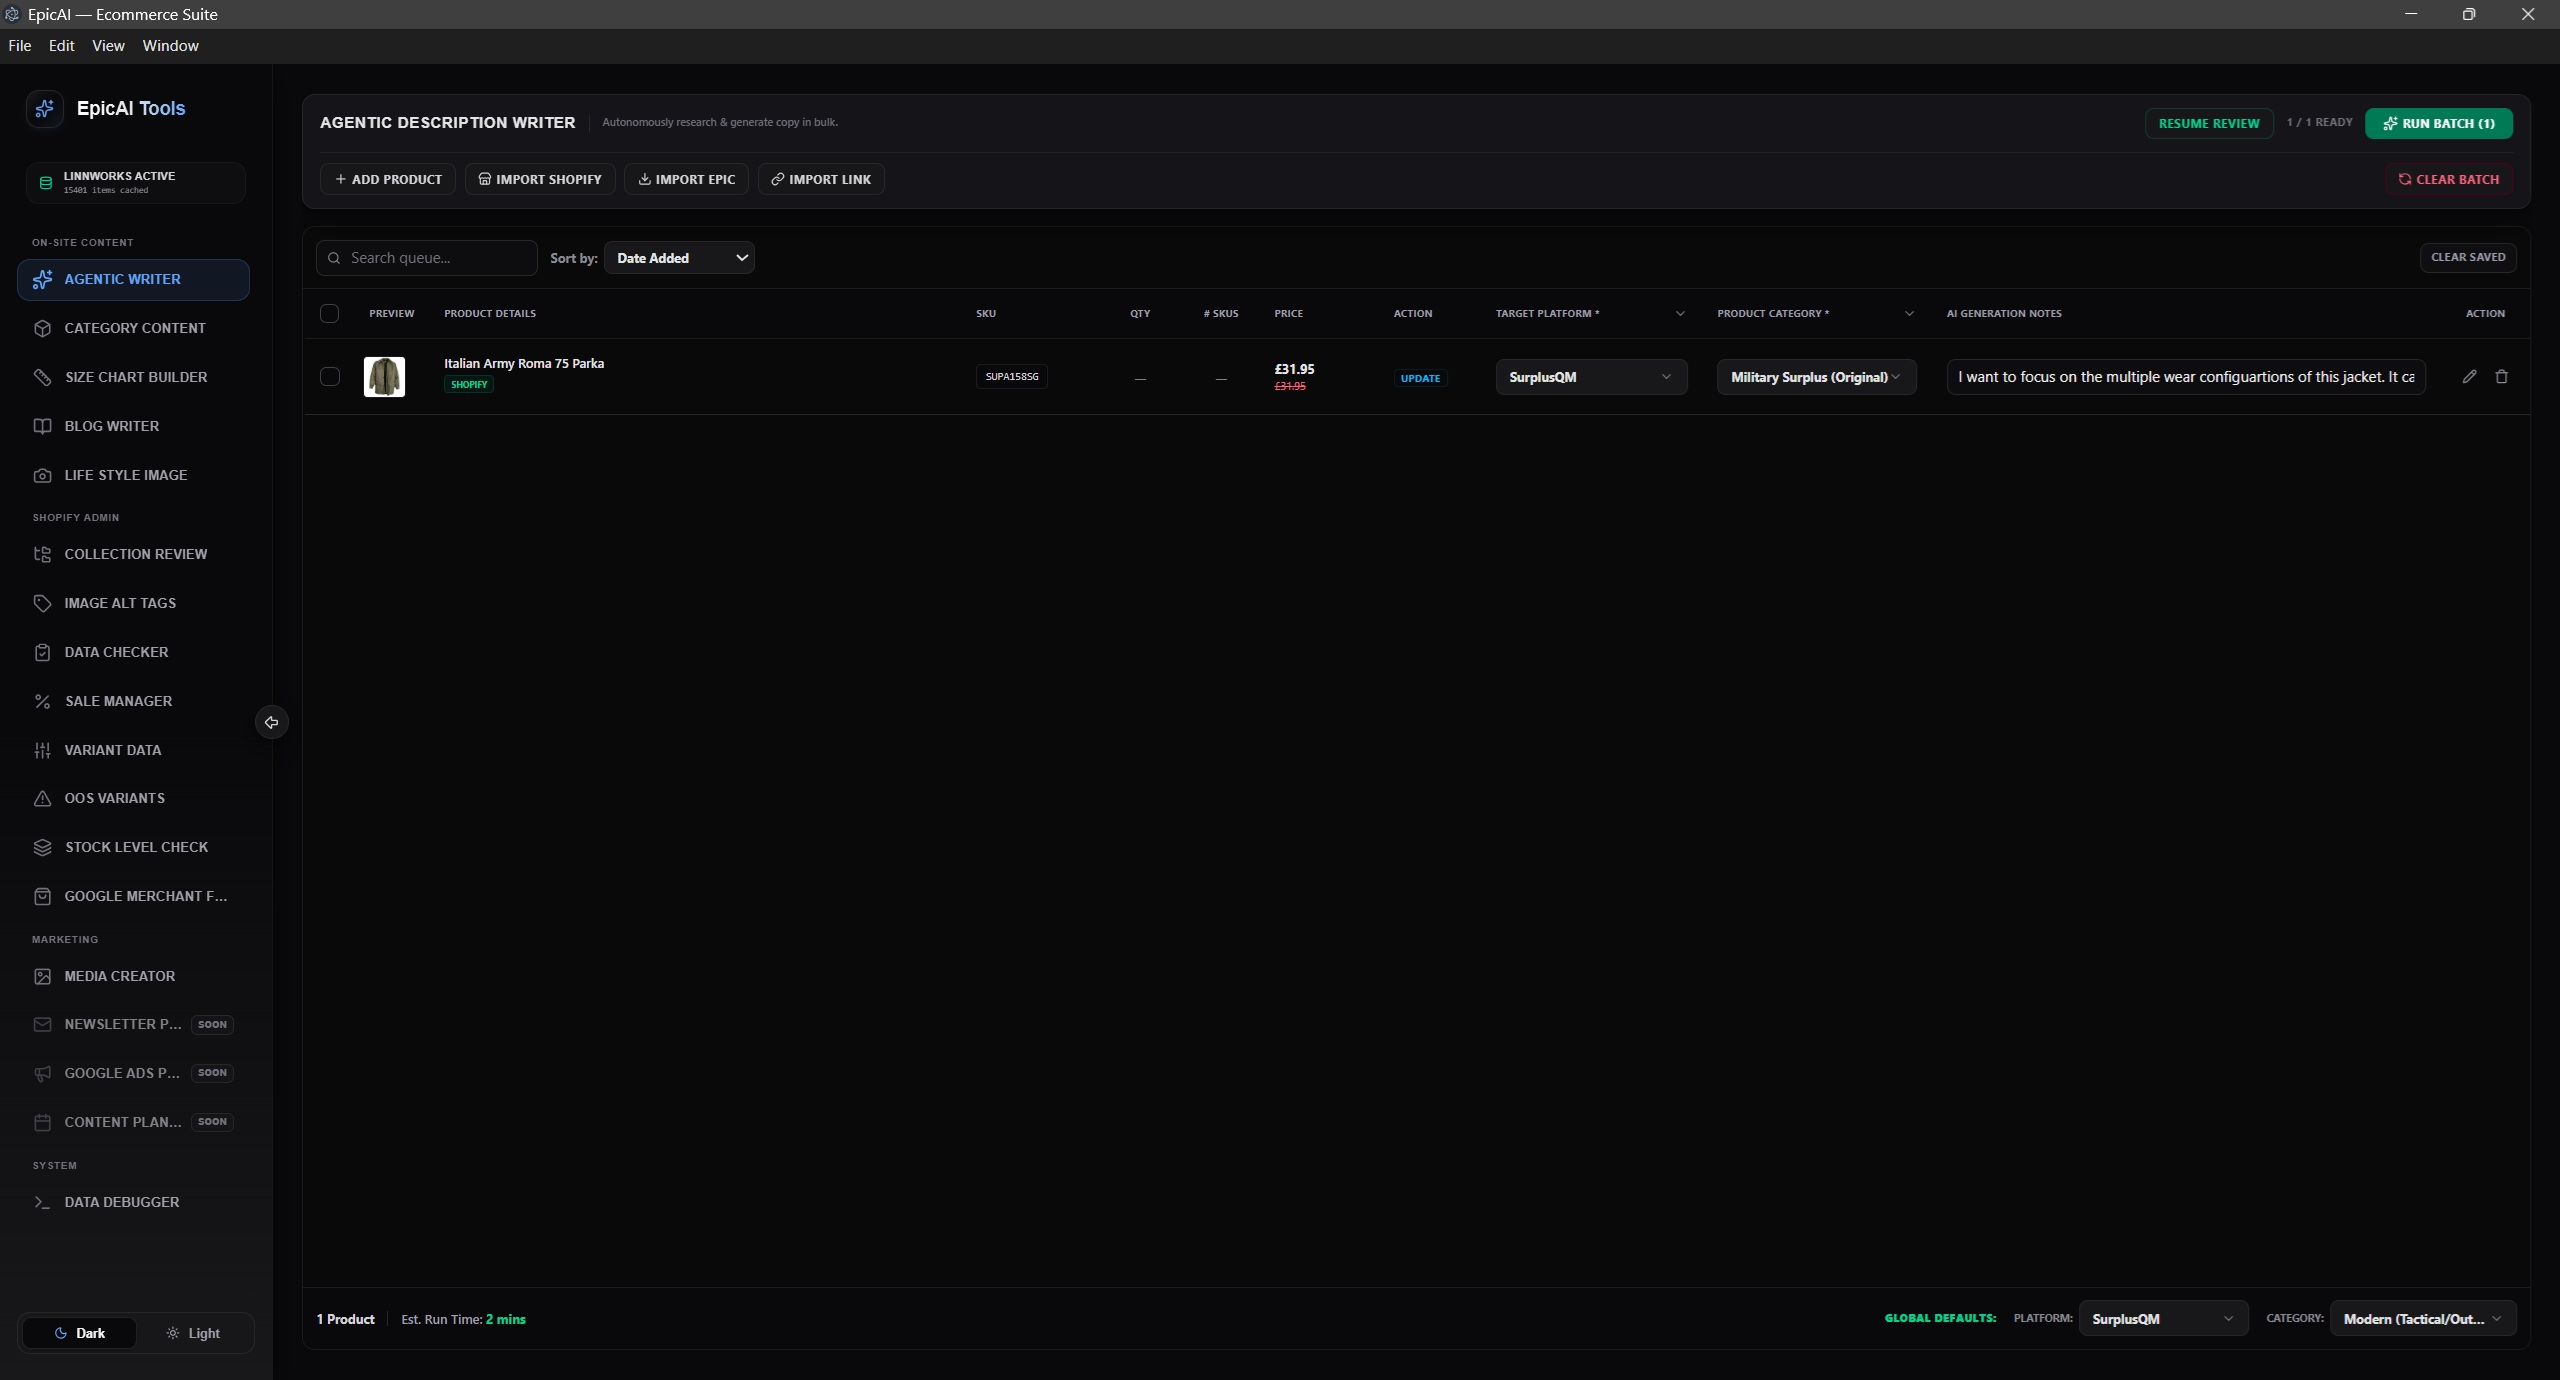Open Image Alt Tags page

133,603
